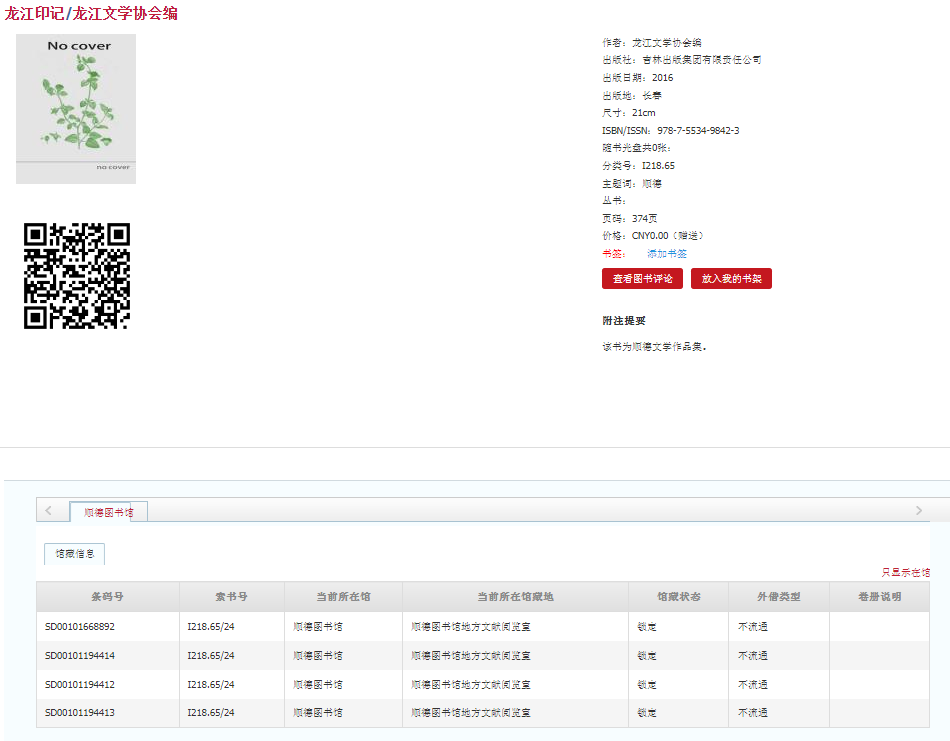Click the right arrow in library tab strip

tap(918, 510)
